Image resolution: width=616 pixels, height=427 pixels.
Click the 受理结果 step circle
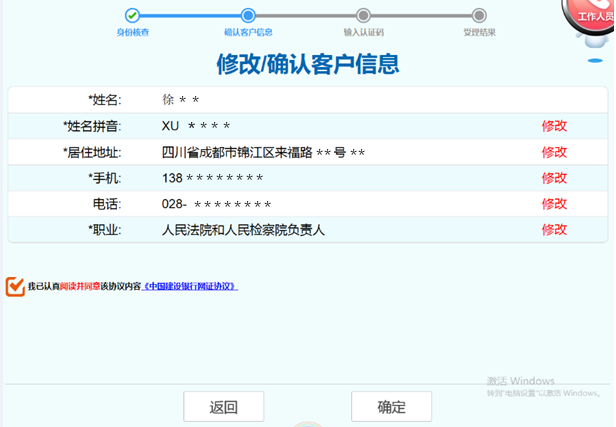(x=479, y=15)
